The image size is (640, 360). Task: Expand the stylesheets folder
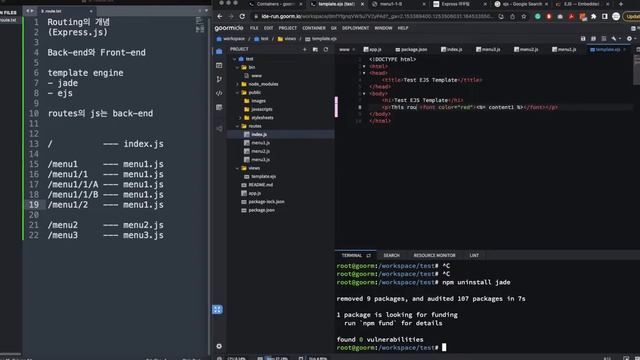pyautogui.click(x=240, y=118)
